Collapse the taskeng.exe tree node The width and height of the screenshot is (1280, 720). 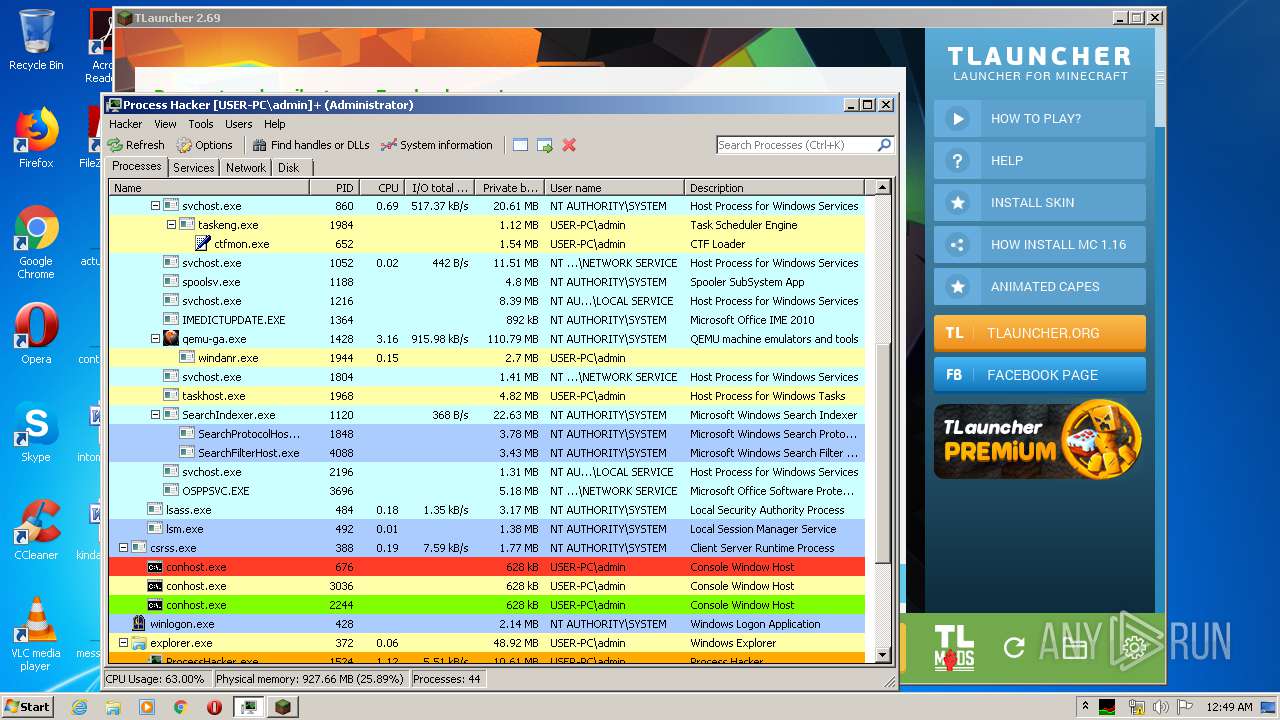click(171, 225)
